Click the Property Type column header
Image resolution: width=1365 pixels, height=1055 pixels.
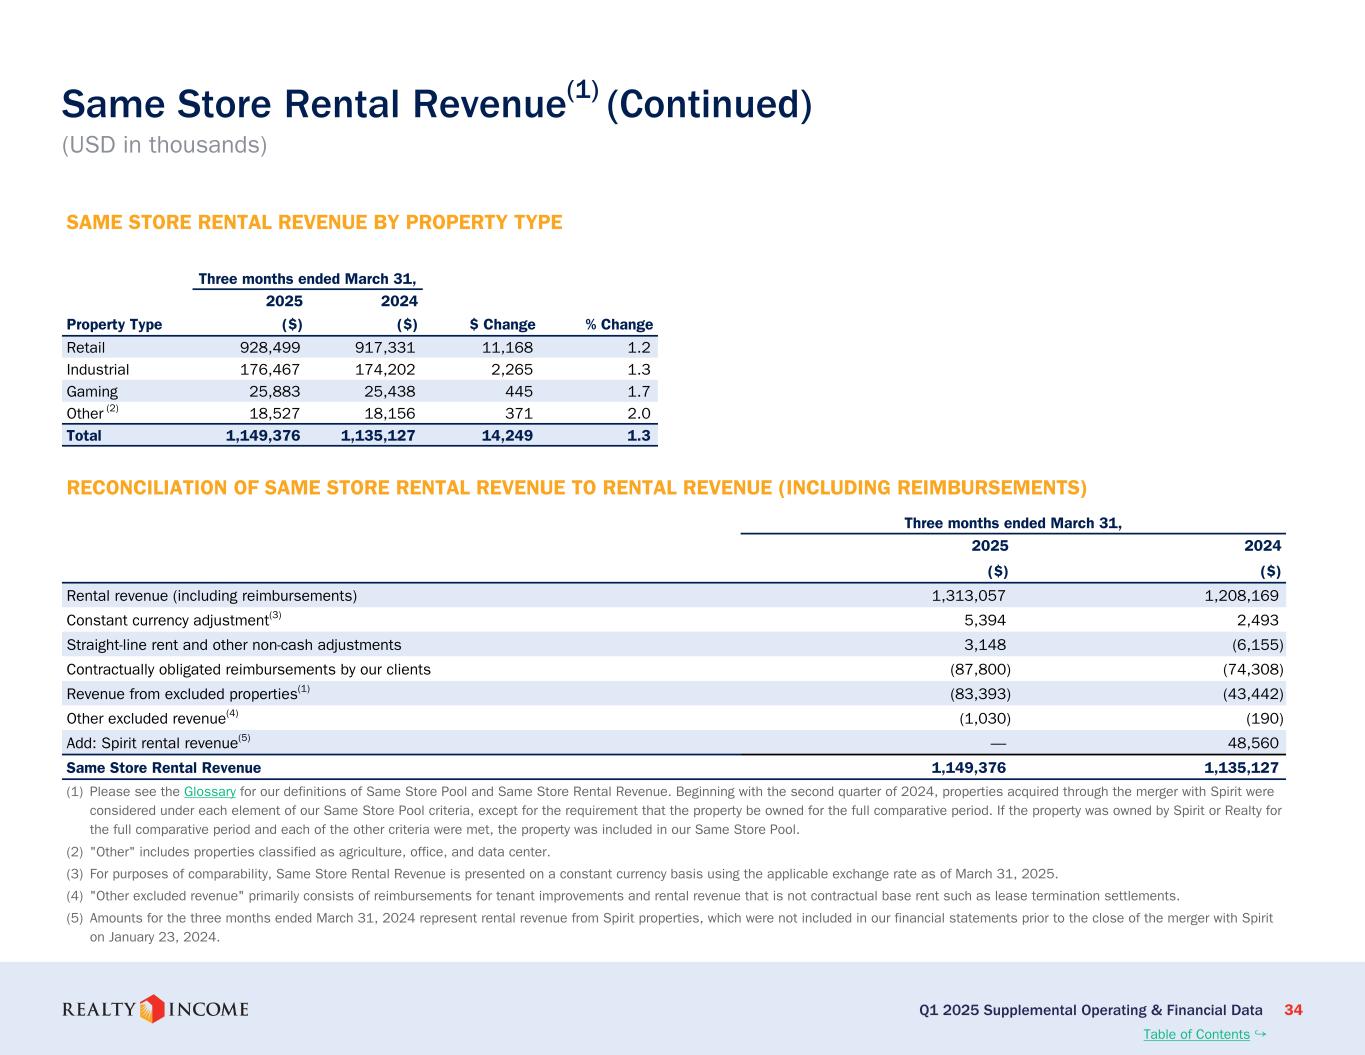click(114, 325)
